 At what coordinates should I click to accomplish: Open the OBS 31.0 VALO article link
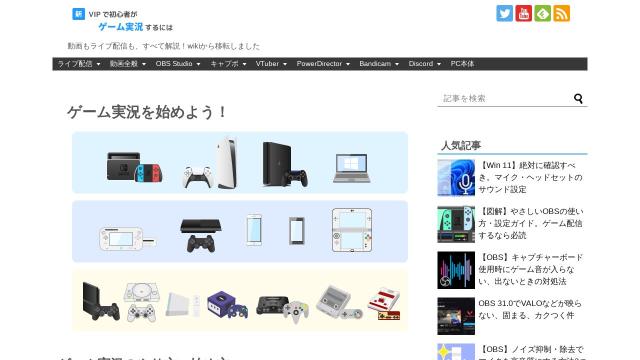click(530, 309)
